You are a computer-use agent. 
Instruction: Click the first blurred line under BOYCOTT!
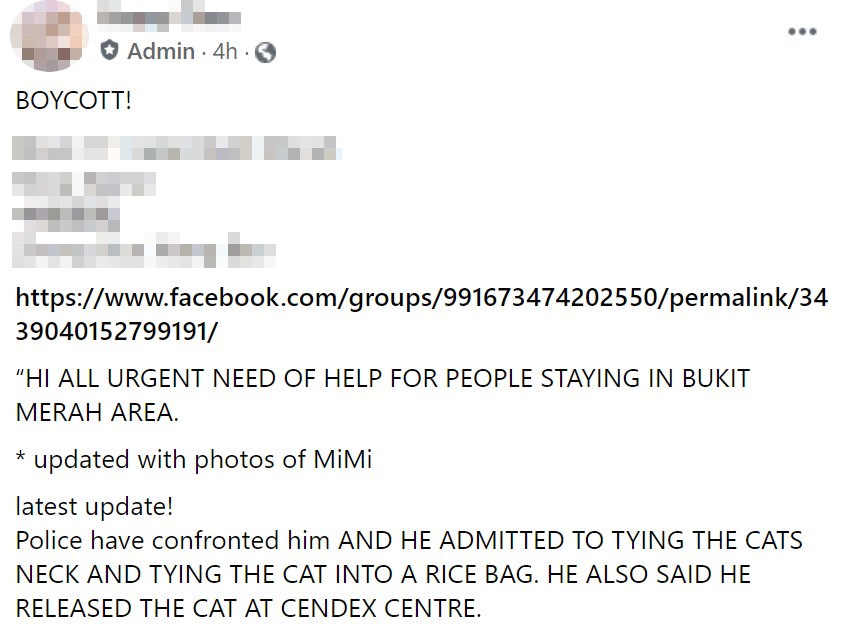click(177, 152)
